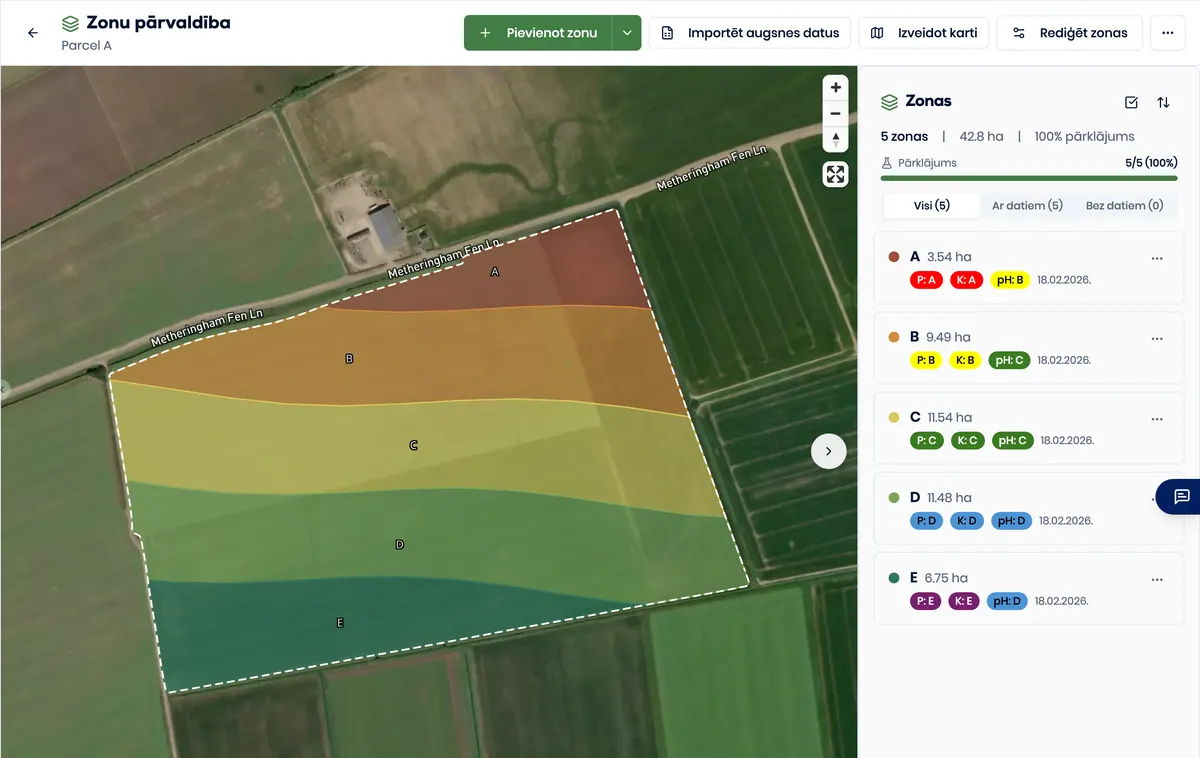1200x758 pixels.
Task: Click Importēt augsnes datus
Action: tap(750, 33)
